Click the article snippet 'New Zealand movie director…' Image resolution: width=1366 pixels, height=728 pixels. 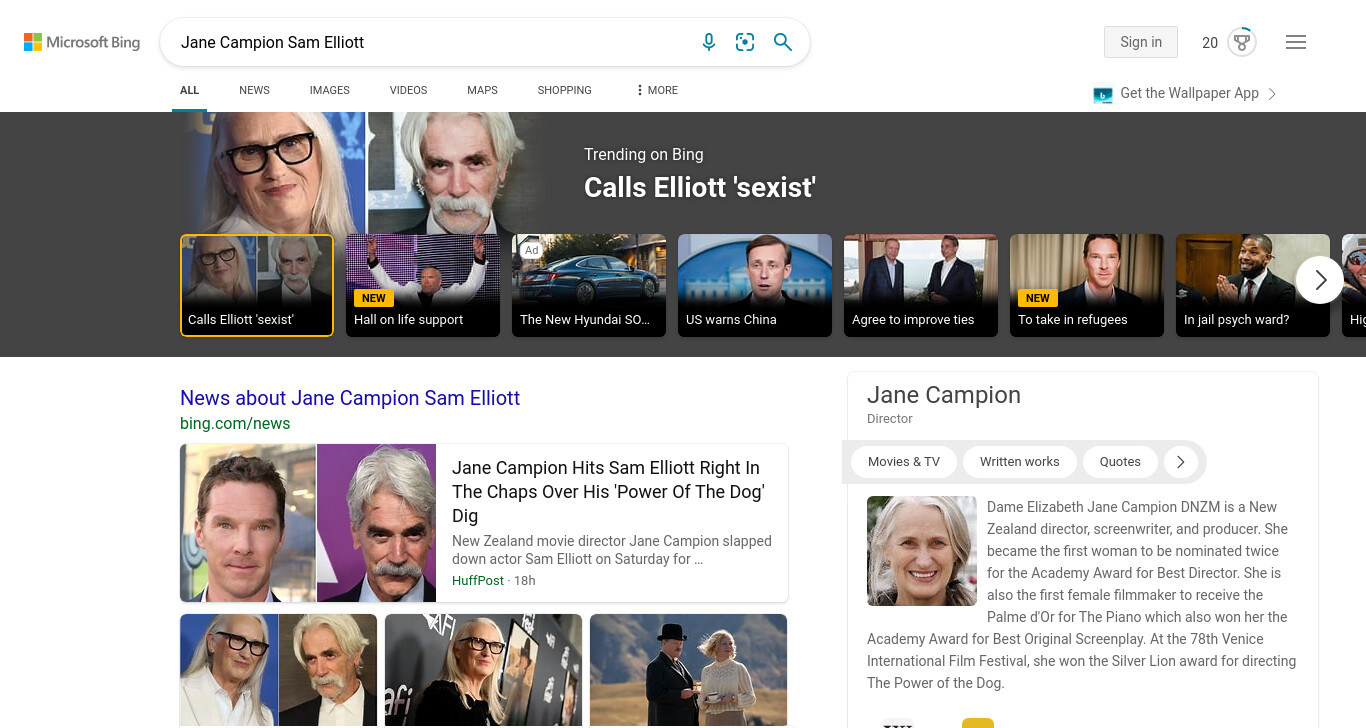pos(612,550)
